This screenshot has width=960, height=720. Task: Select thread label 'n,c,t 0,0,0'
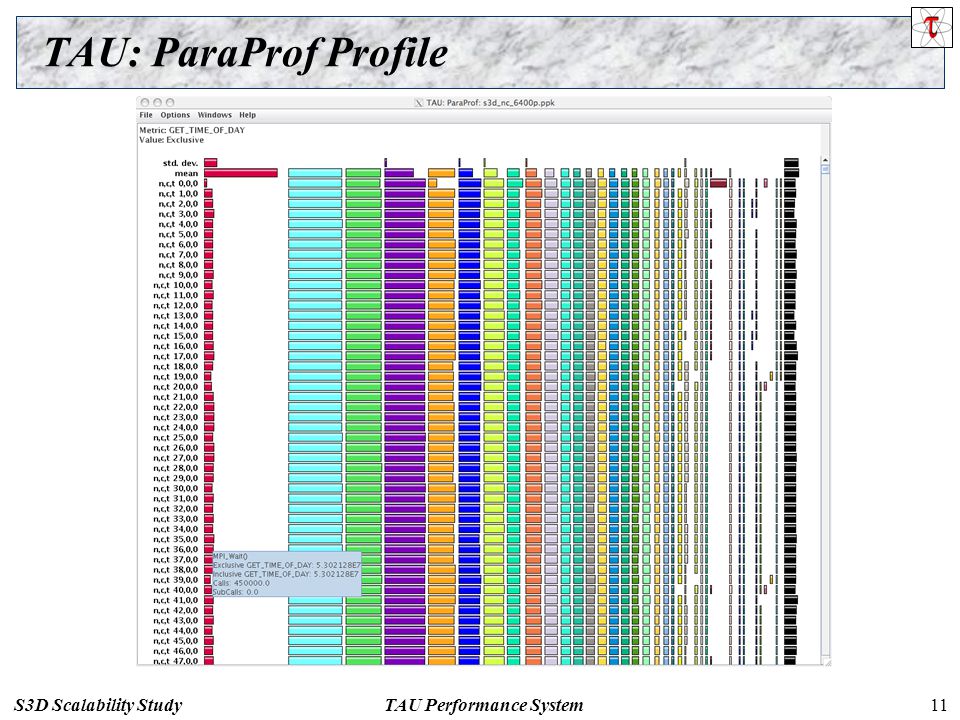178,183
